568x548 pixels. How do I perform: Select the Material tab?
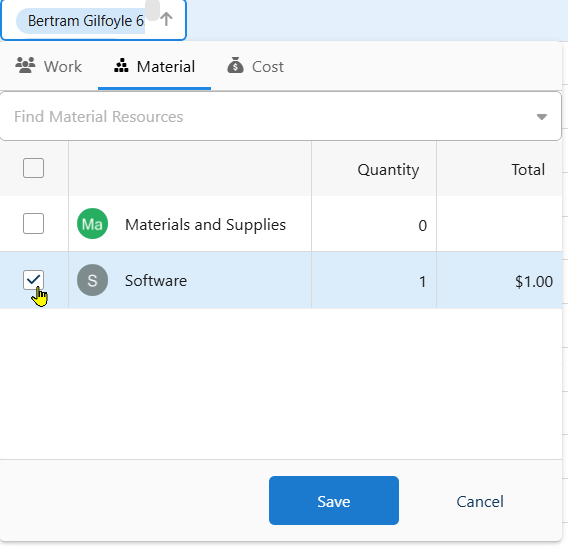point(154,67)
